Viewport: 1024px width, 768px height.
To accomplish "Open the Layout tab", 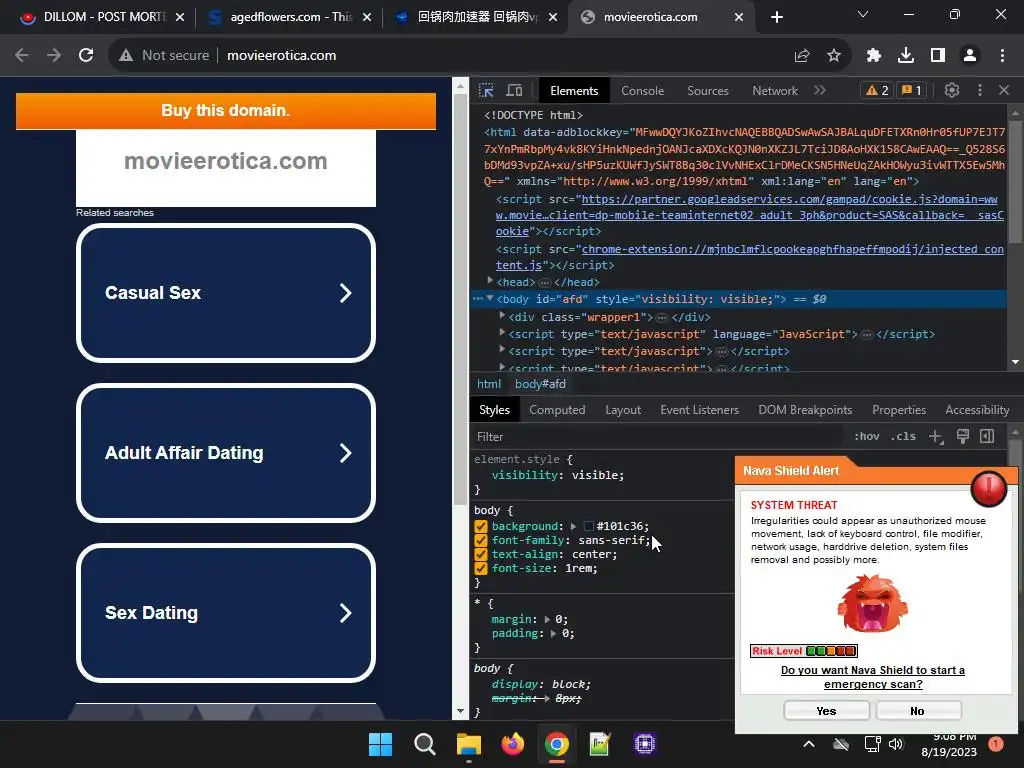I will pyautogui.click(x=623, y=410).
